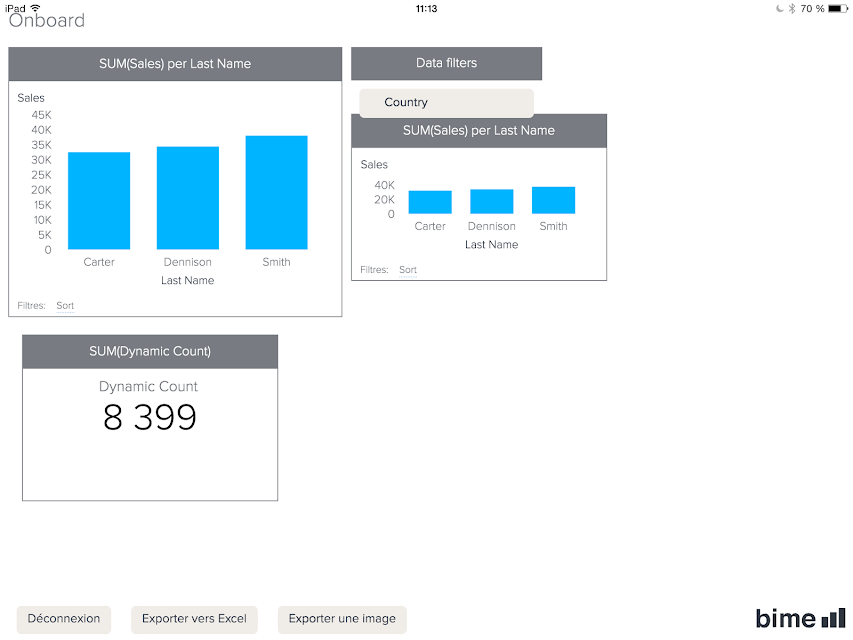Viewport: 853px width, 640px height.
Task: Tap the Bluetooth status icon
Action: tap(792, 8)
